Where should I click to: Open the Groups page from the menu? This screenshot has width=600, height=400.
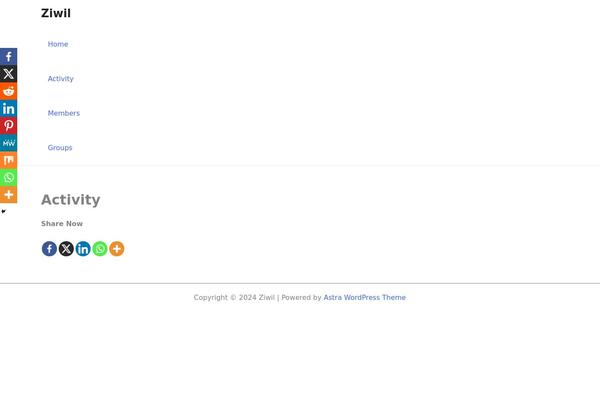tap(60, 148)
